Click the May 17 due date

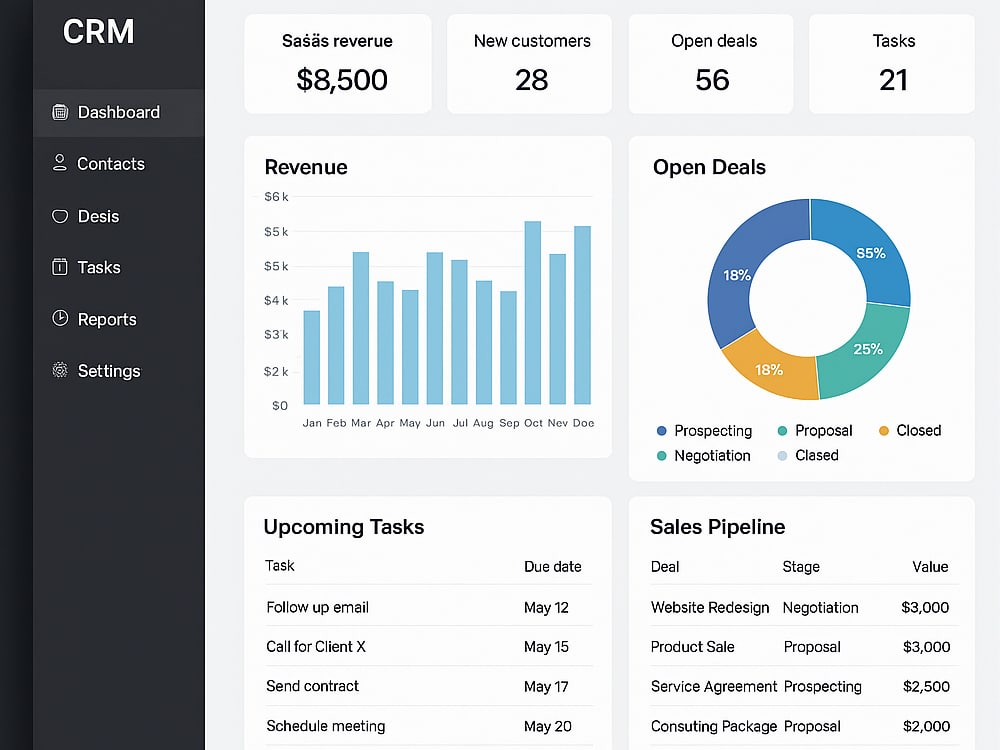[x=546, y=687]
